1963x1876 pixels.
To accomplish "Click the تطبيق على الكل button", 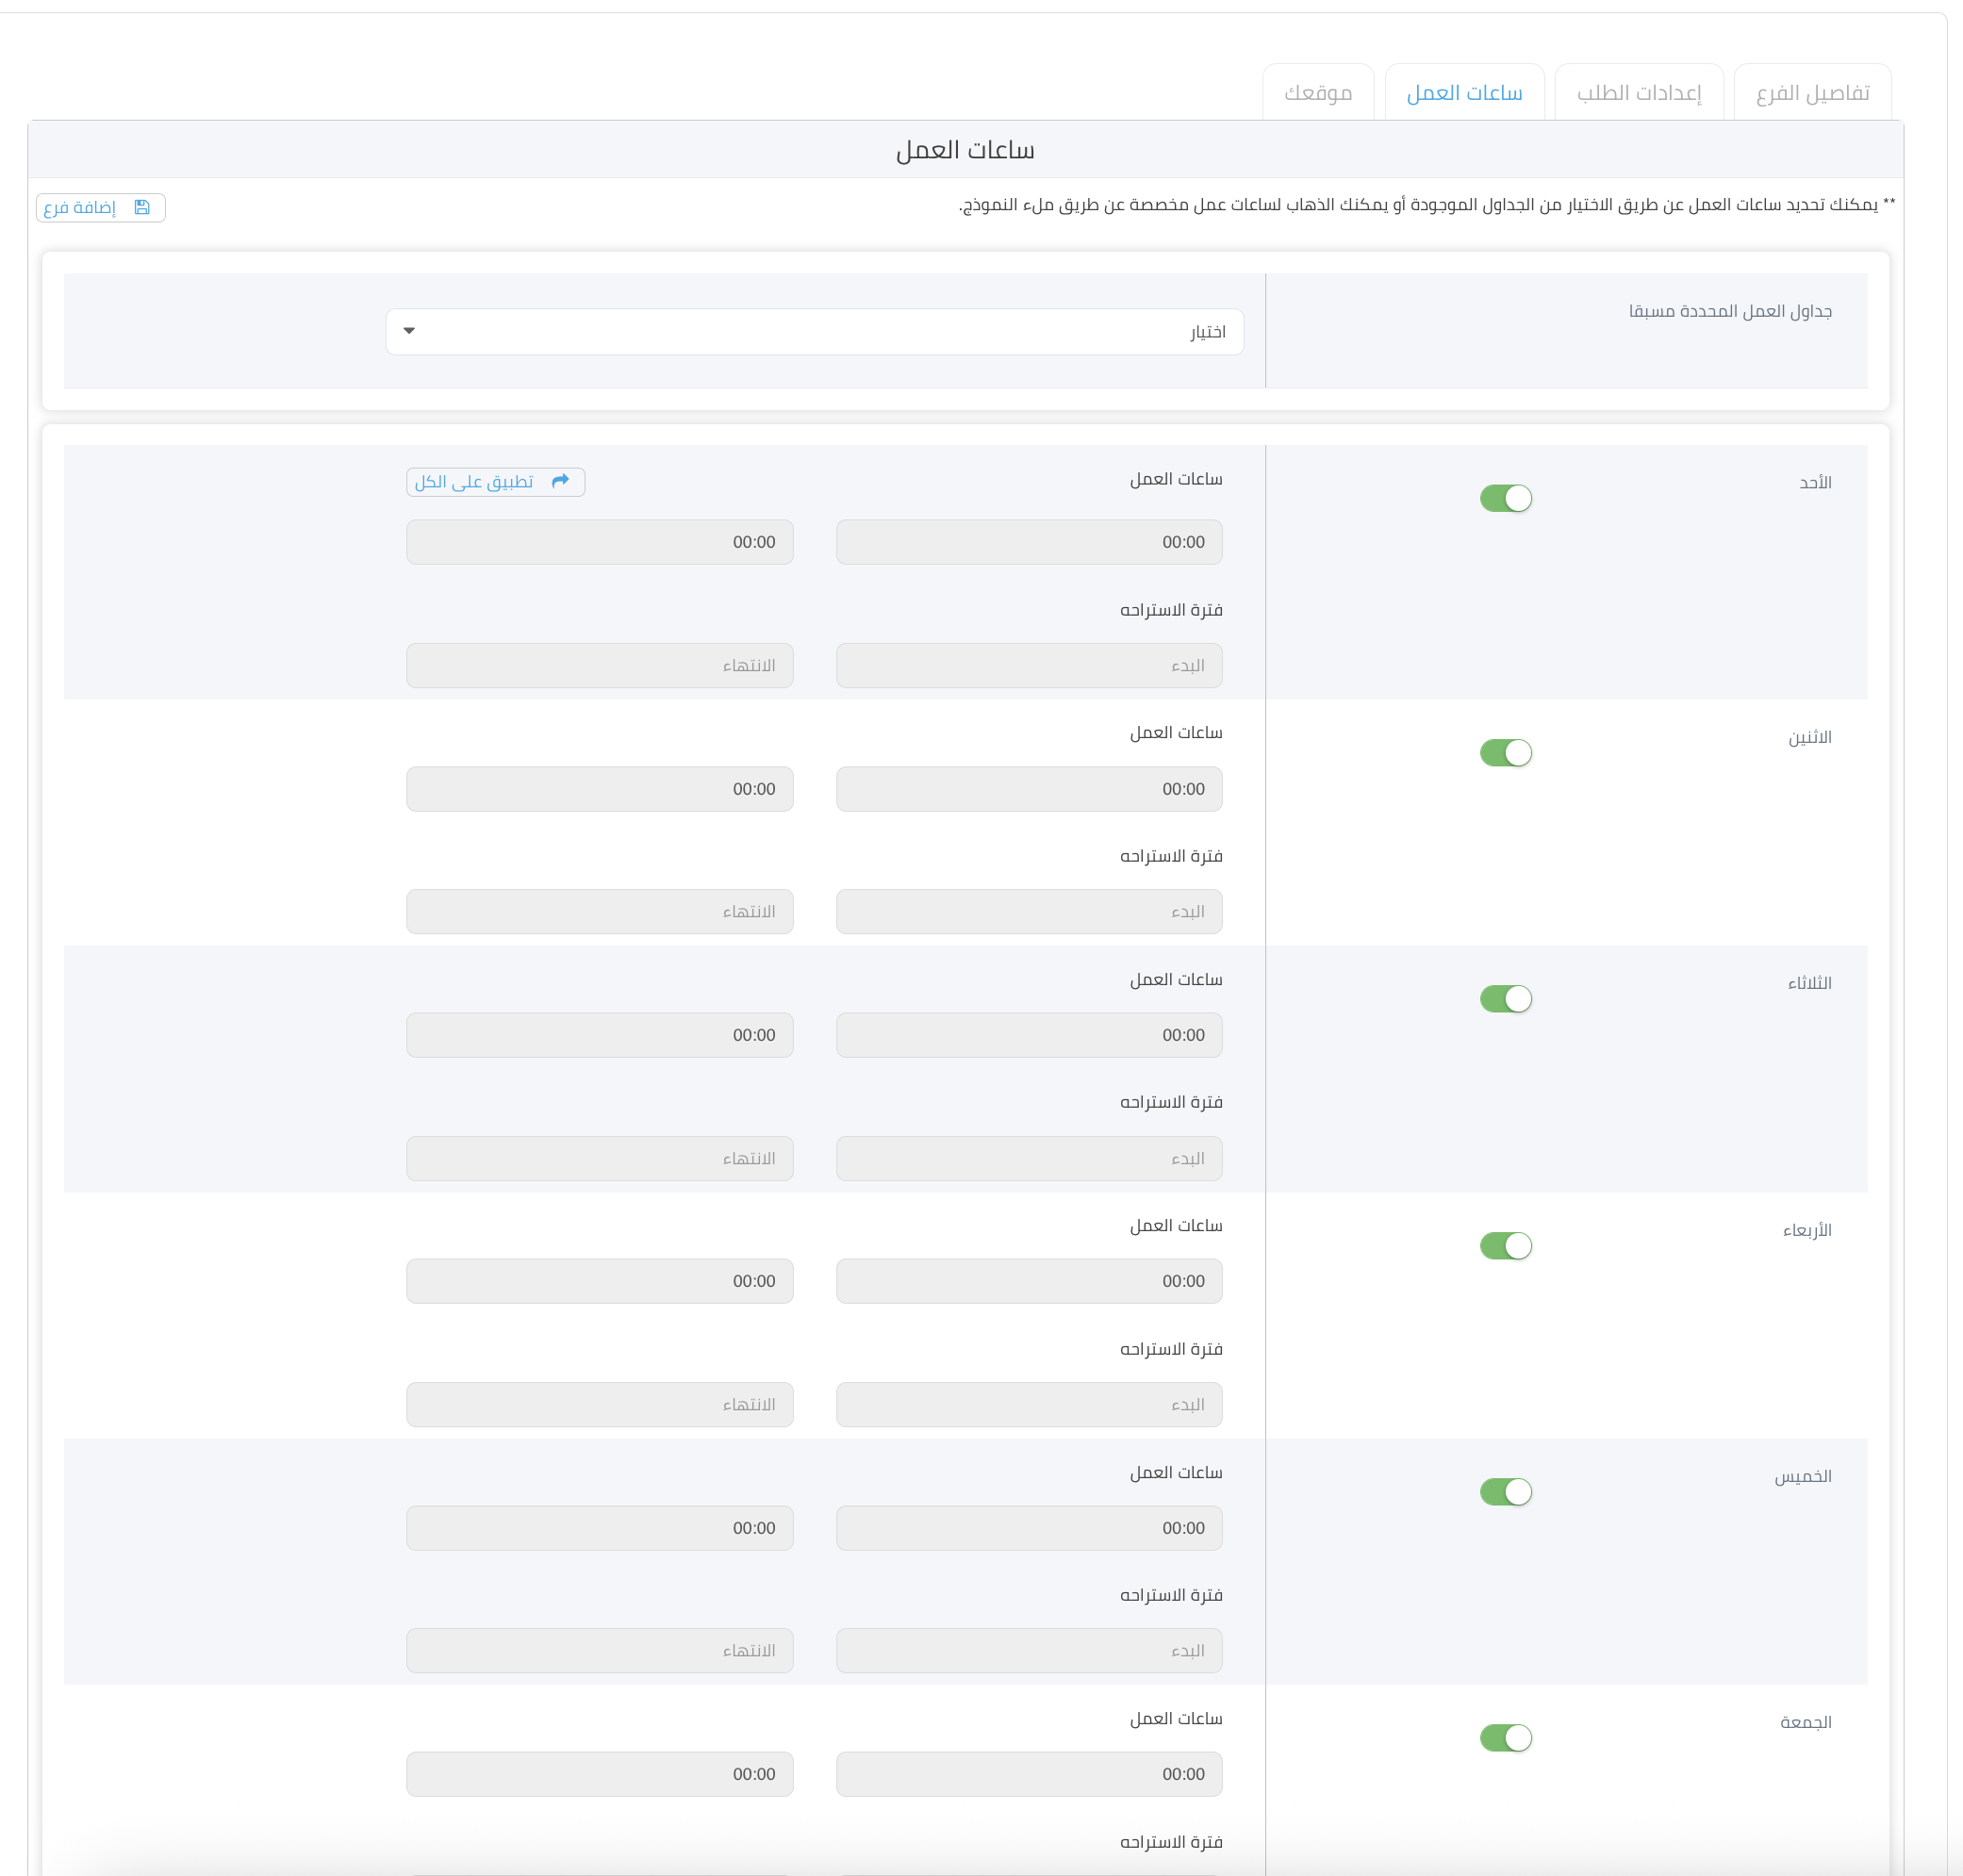I will coord(495,482).
